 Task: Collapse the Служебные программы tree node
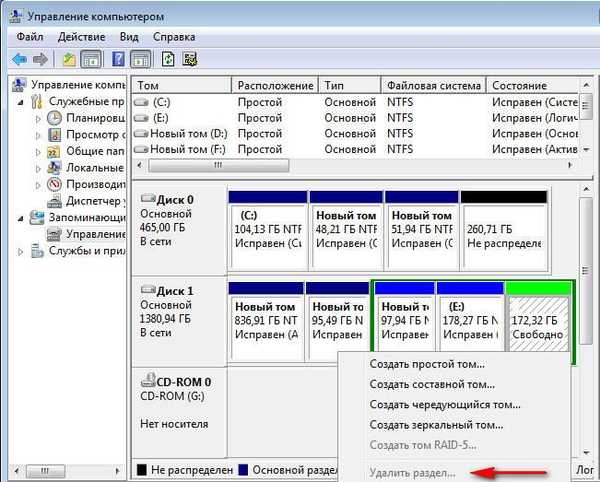pyautogui.click(x=22, y=102)
